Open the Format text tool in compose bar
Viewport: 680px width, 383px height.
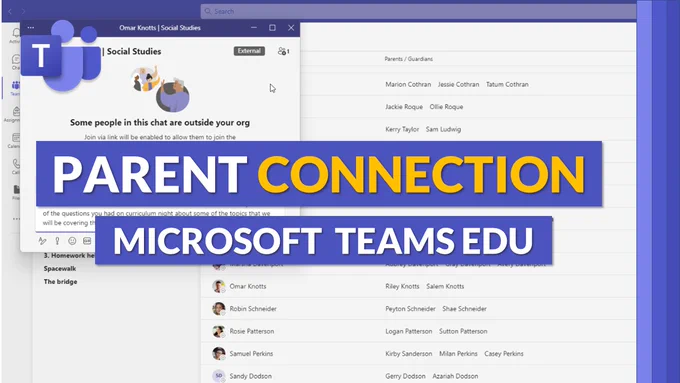click(x=42, y=241)
